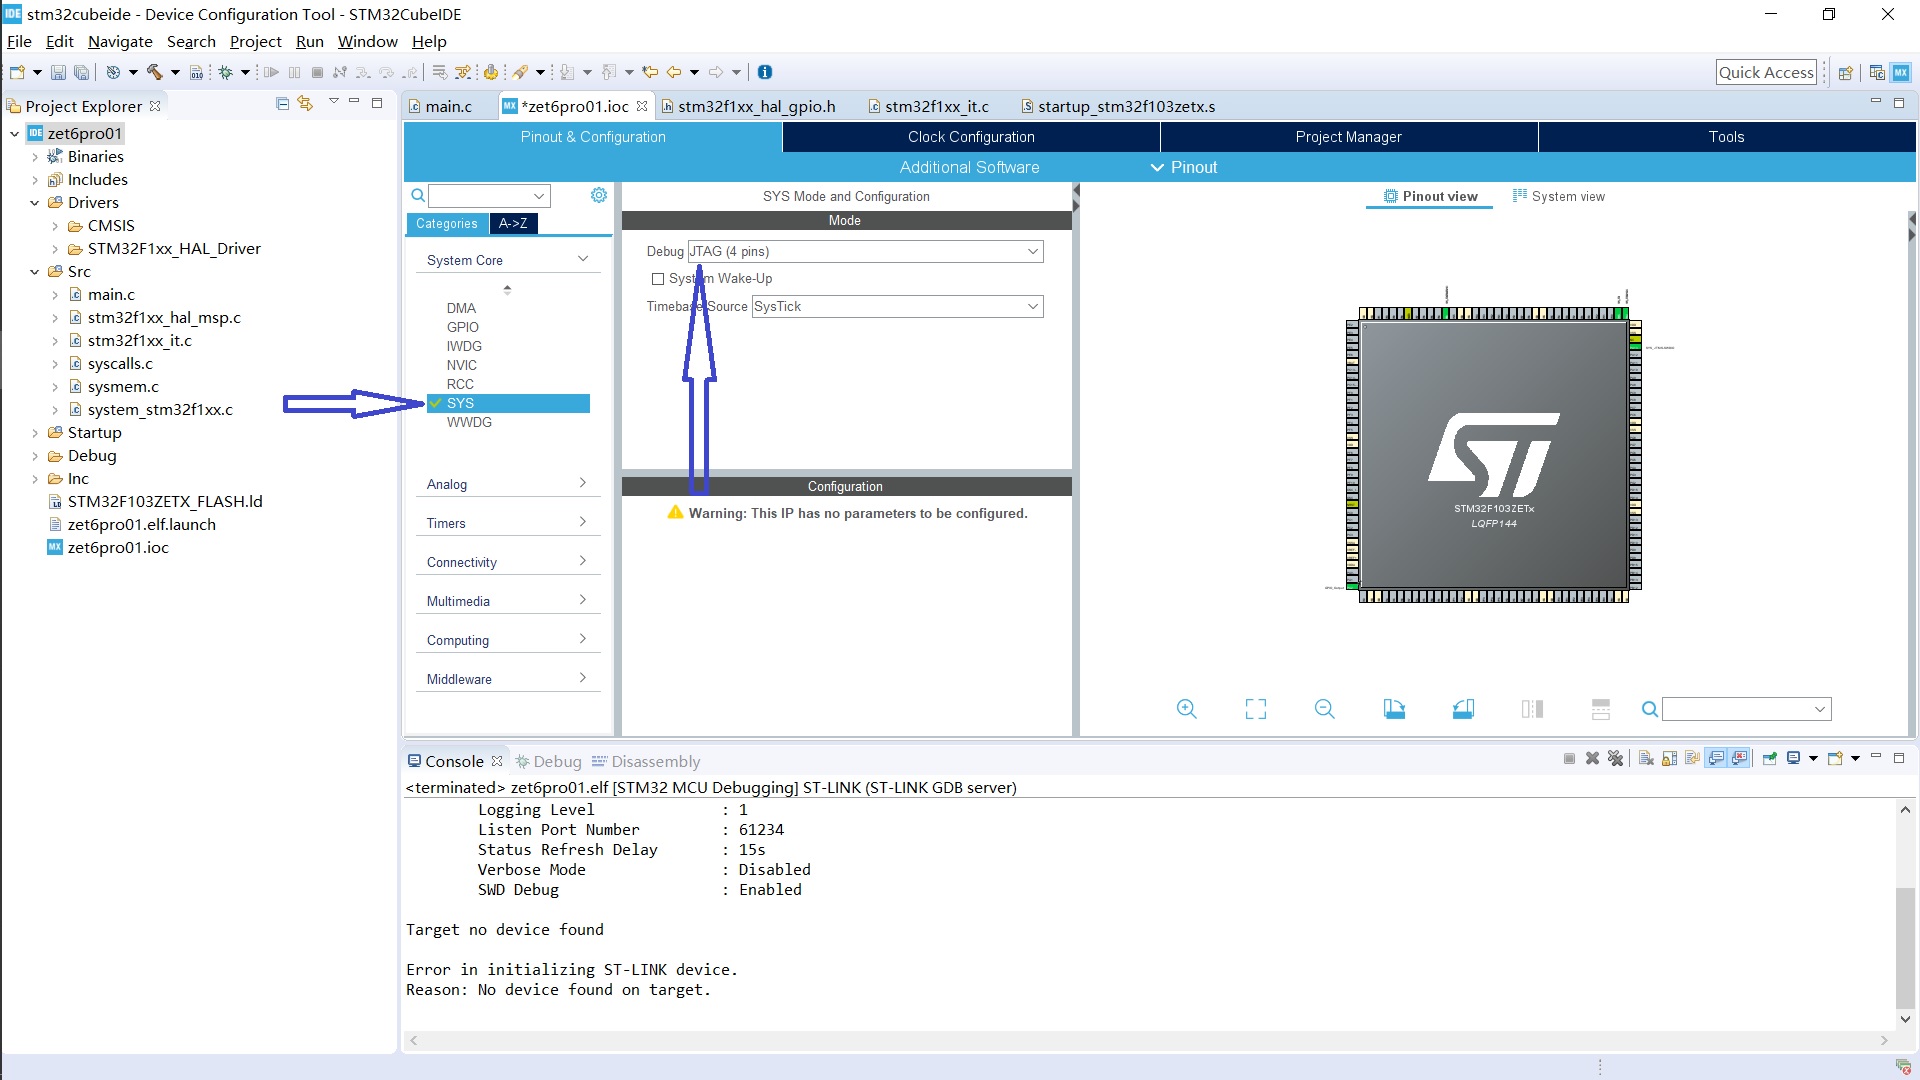The height and width of the screenshot is (1080, 1920).
Task: Switch sidebar to A->Z sorting
Action: click(513, 223)
